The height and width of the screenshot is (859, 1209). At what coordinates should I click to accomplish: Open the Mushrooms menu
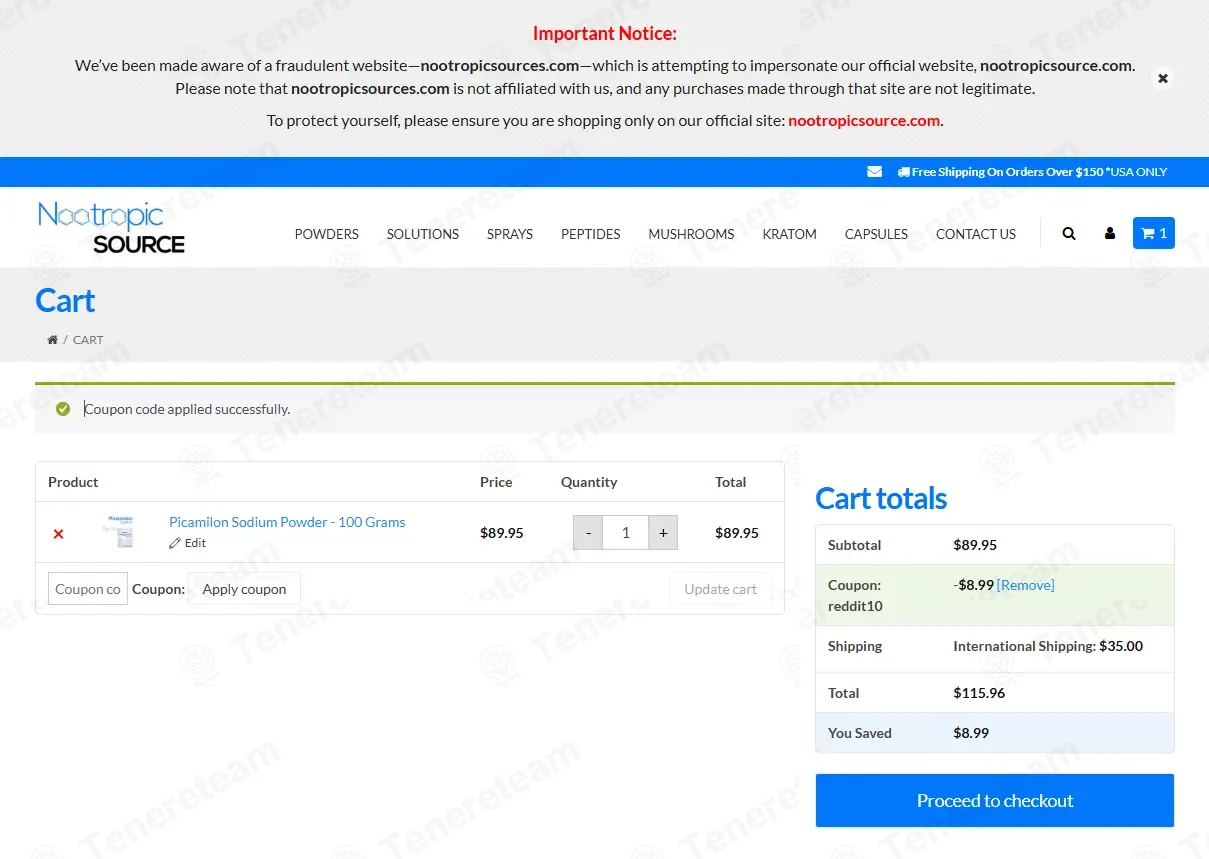click(x=691, y=234)
